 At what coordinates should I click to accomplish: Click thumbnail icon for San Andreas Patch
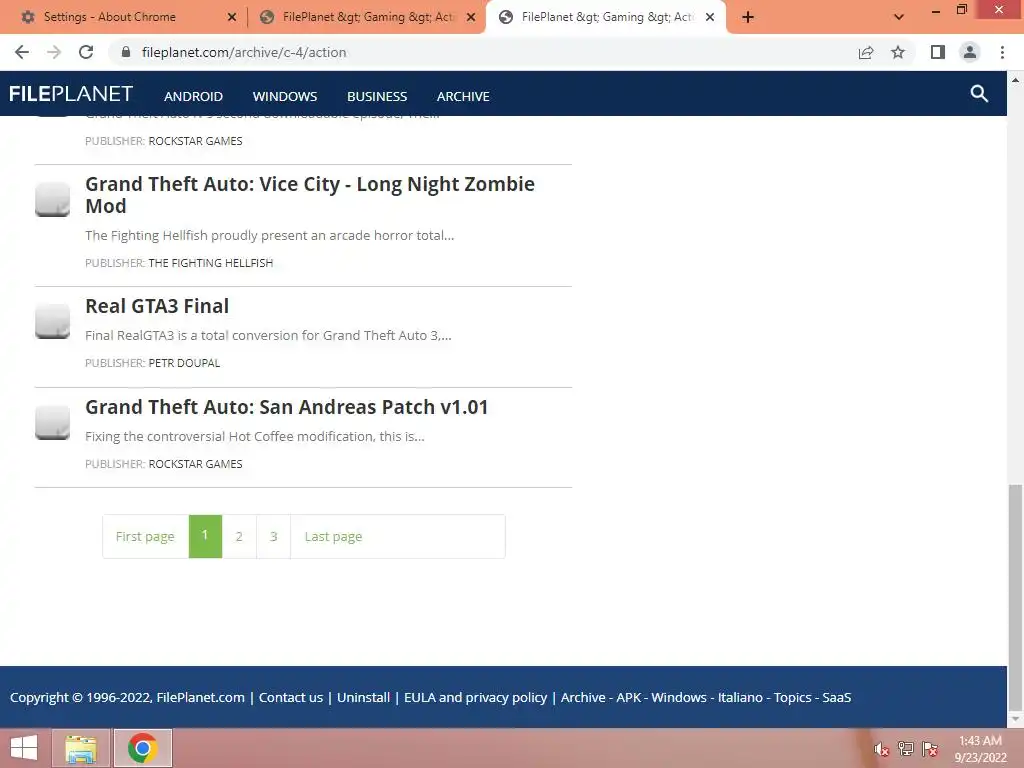click(x=52, y=423)
